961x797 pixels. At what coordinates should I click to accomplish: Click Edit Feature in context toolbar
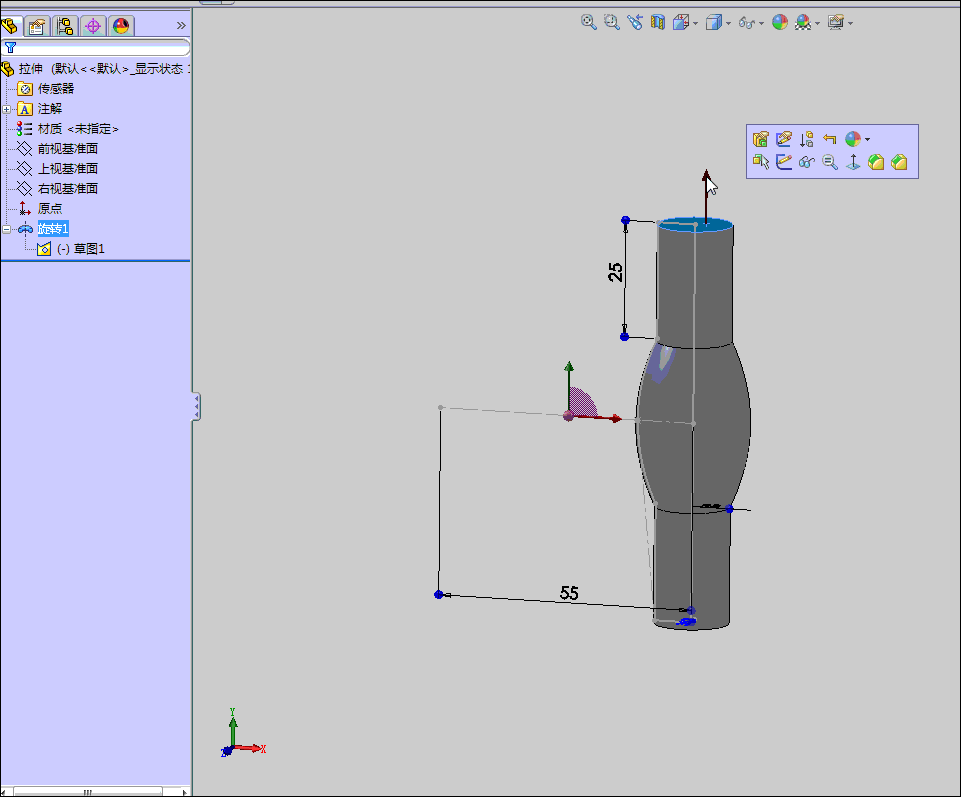point(761,139)
